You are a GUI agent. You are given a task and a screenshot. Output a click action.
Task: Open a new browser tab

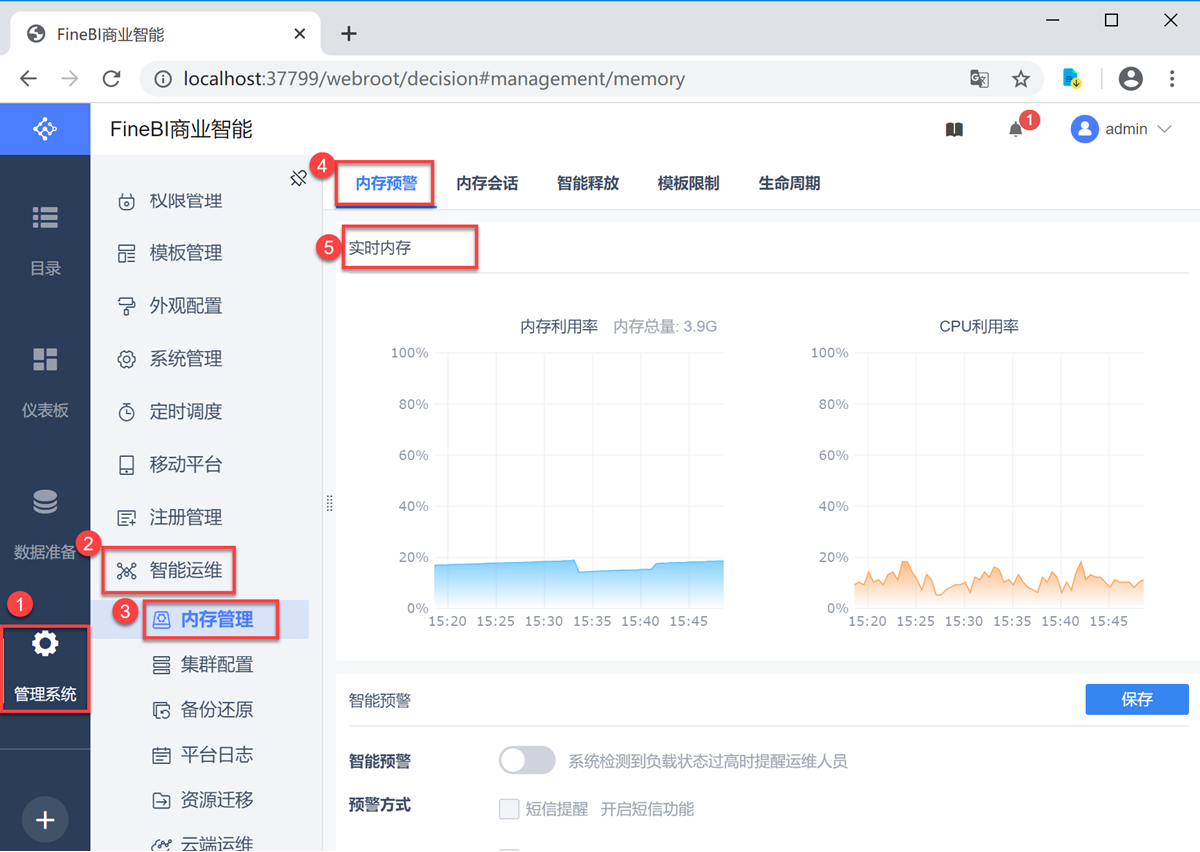[x=348, y=33]
